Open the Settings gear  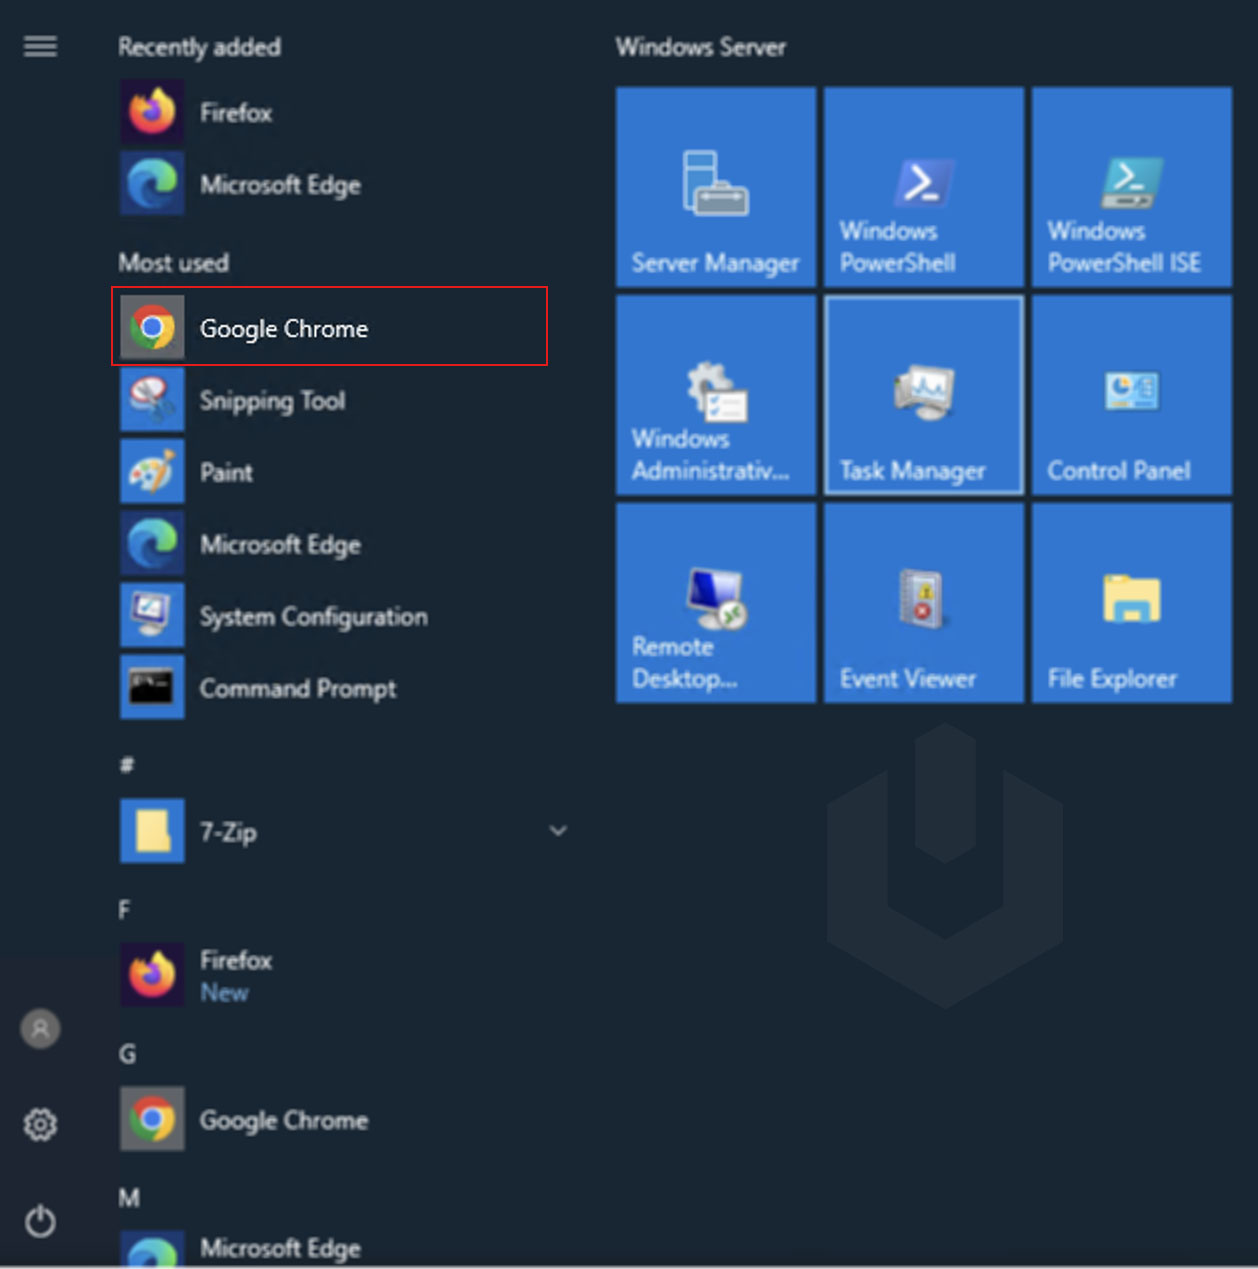pos(39,1123)
